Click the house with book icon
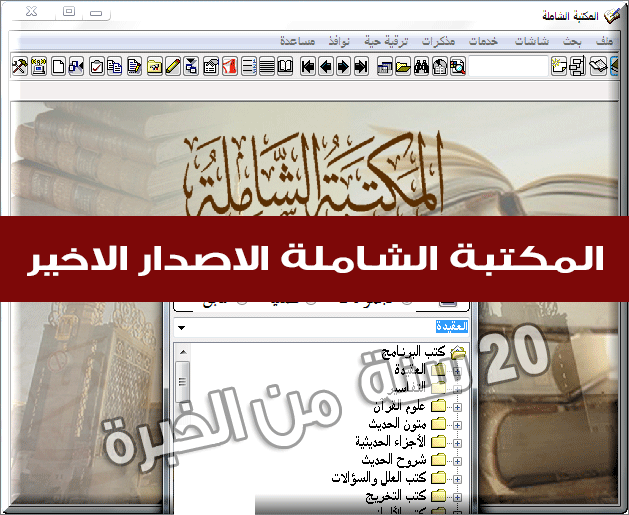 (440, 66)
